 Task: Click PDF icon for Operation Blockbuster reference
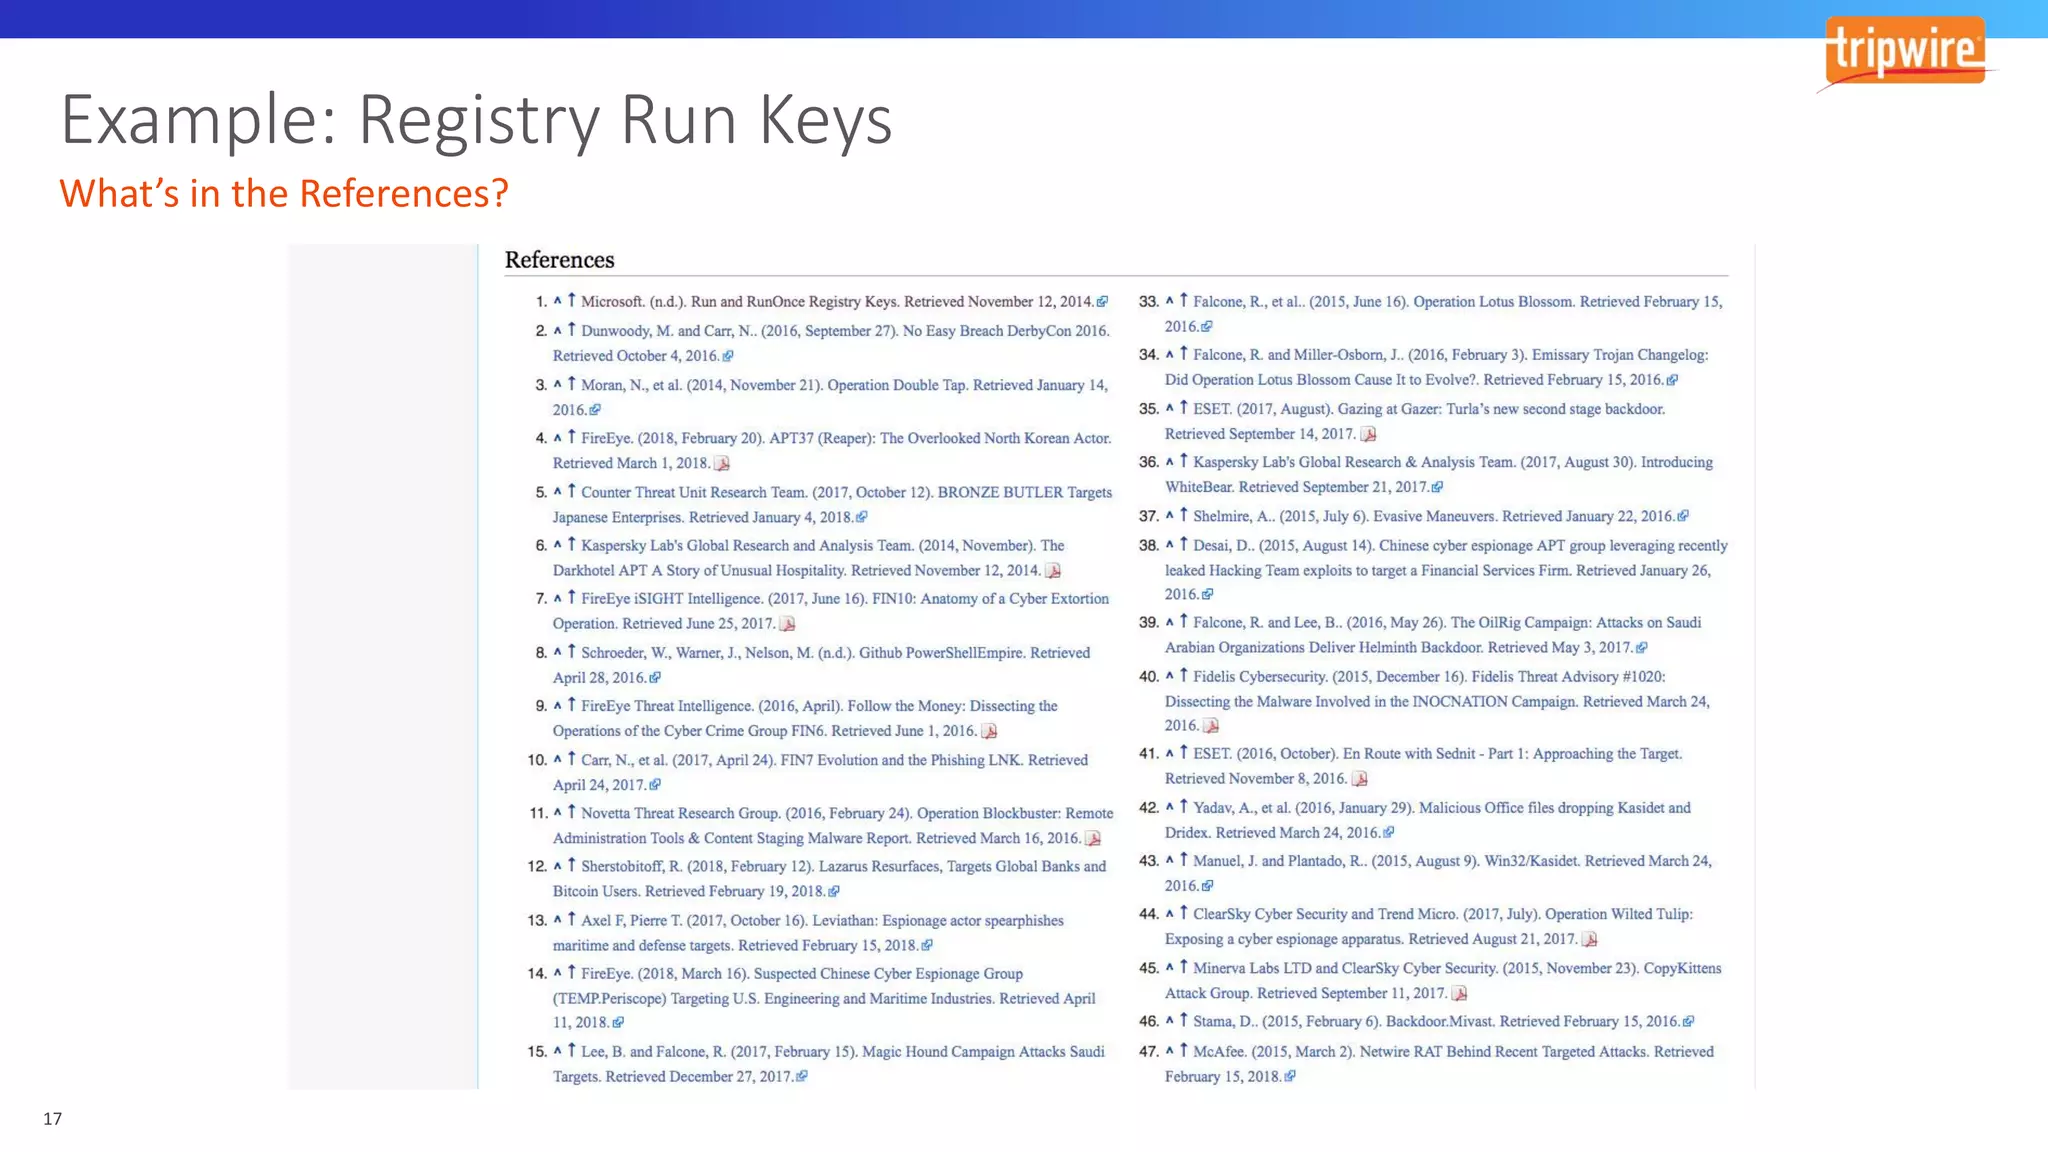tap(1093, 839)
